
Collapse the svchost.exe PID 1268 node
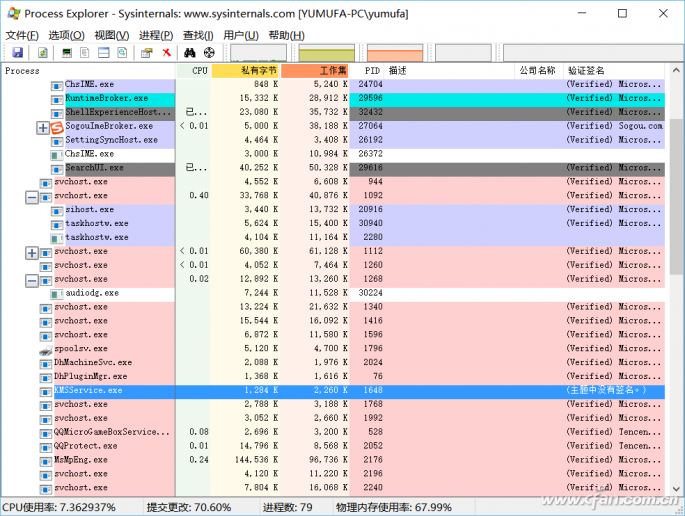pyautogui.click(x=32, y=281)
